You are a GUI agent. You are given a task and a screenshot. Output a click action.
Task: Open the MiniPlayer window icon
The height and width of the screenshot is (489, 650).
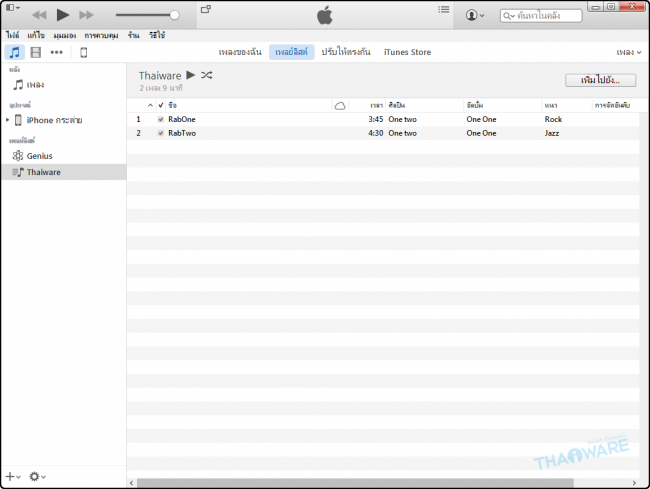(x=206, y=10)
